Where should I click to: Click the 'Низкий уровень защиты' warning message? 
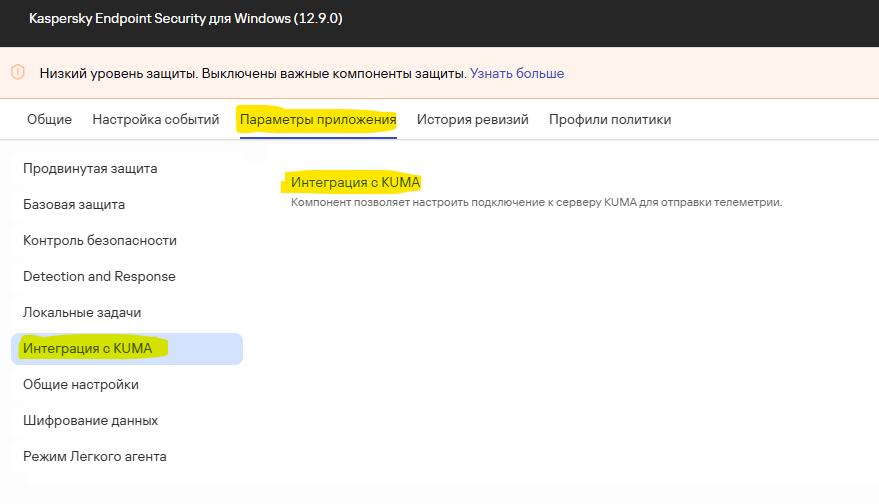pos(253,73)
